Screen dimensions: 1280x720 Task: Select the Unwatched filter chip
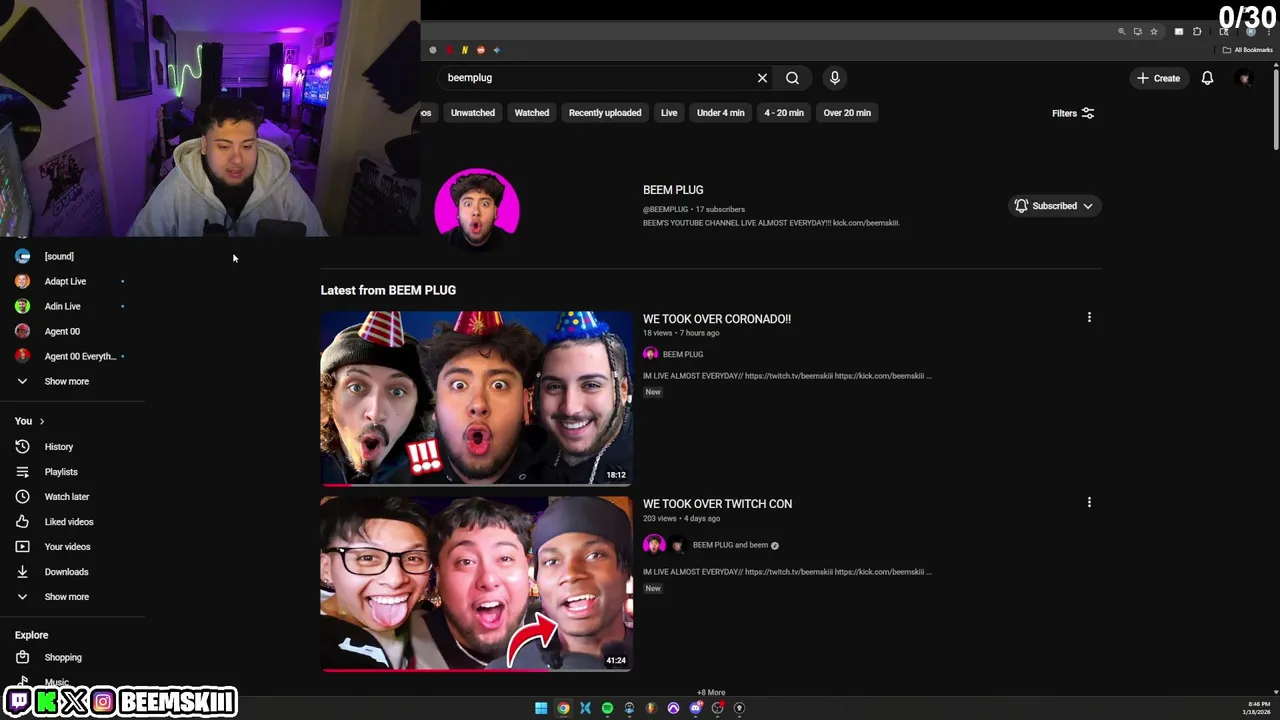[x=472, y=113]
